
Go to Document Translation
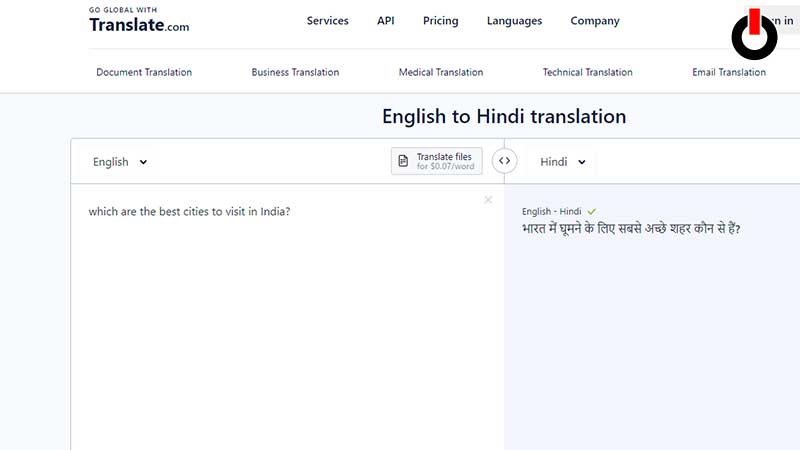click(144, 72)
